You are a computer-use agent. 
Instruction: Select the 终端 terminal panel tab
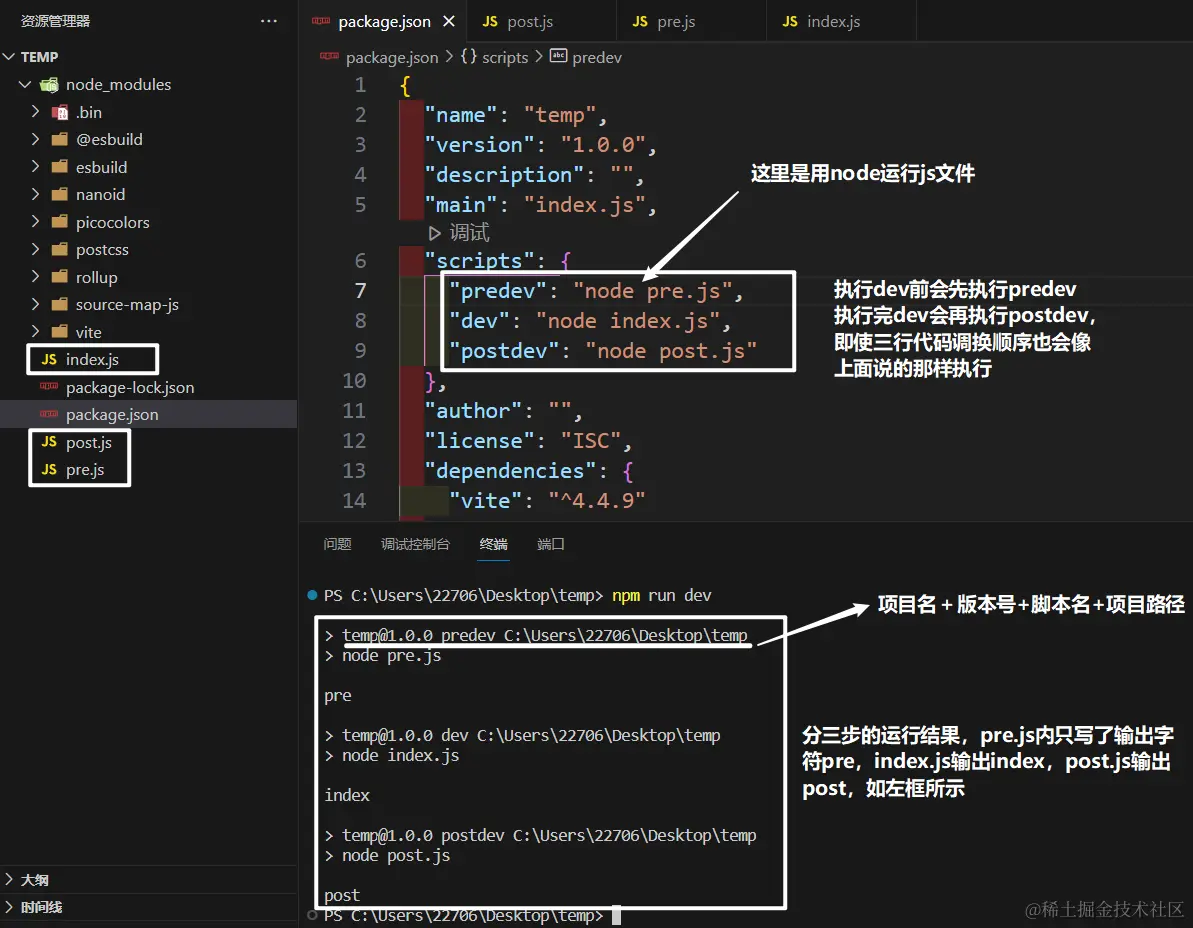pos(493,544)
